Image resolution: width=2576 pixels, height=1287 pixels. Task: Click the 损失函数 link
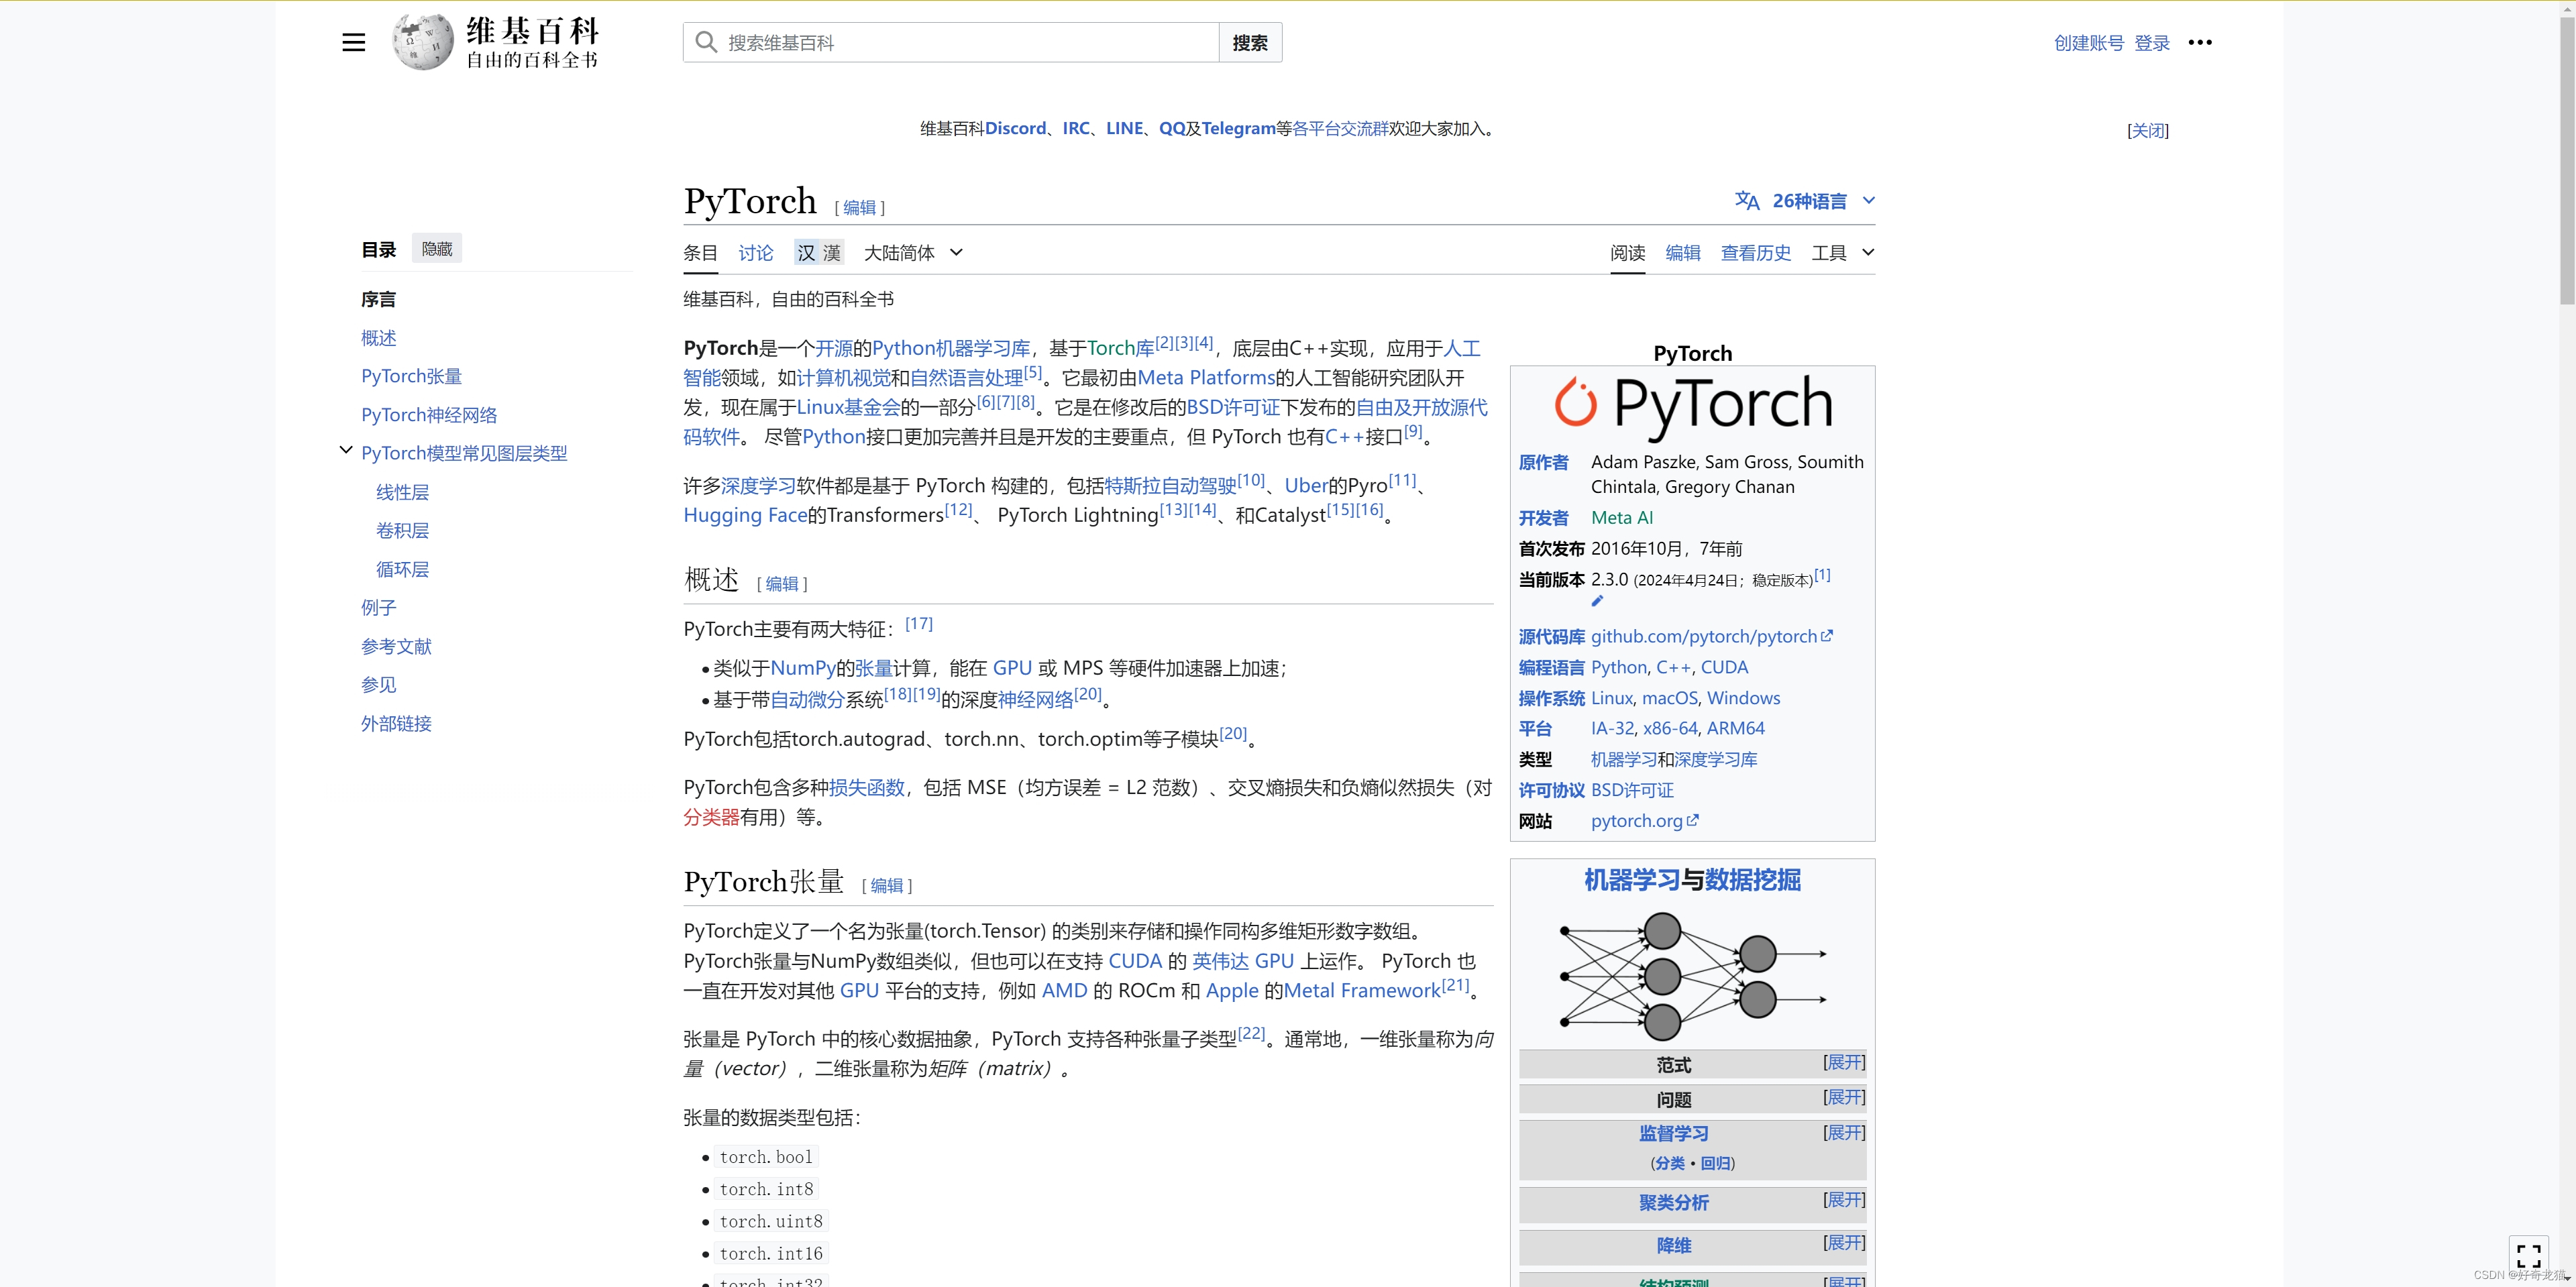pyautogui.click(x=866, y=787)
